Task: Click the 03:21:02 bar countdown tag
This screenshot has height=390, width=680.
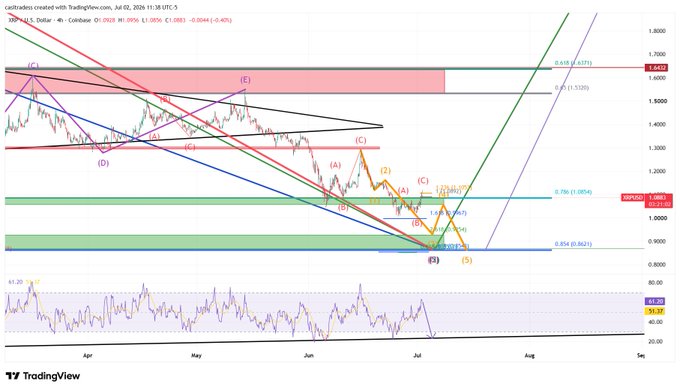Action: pos(659,204)
